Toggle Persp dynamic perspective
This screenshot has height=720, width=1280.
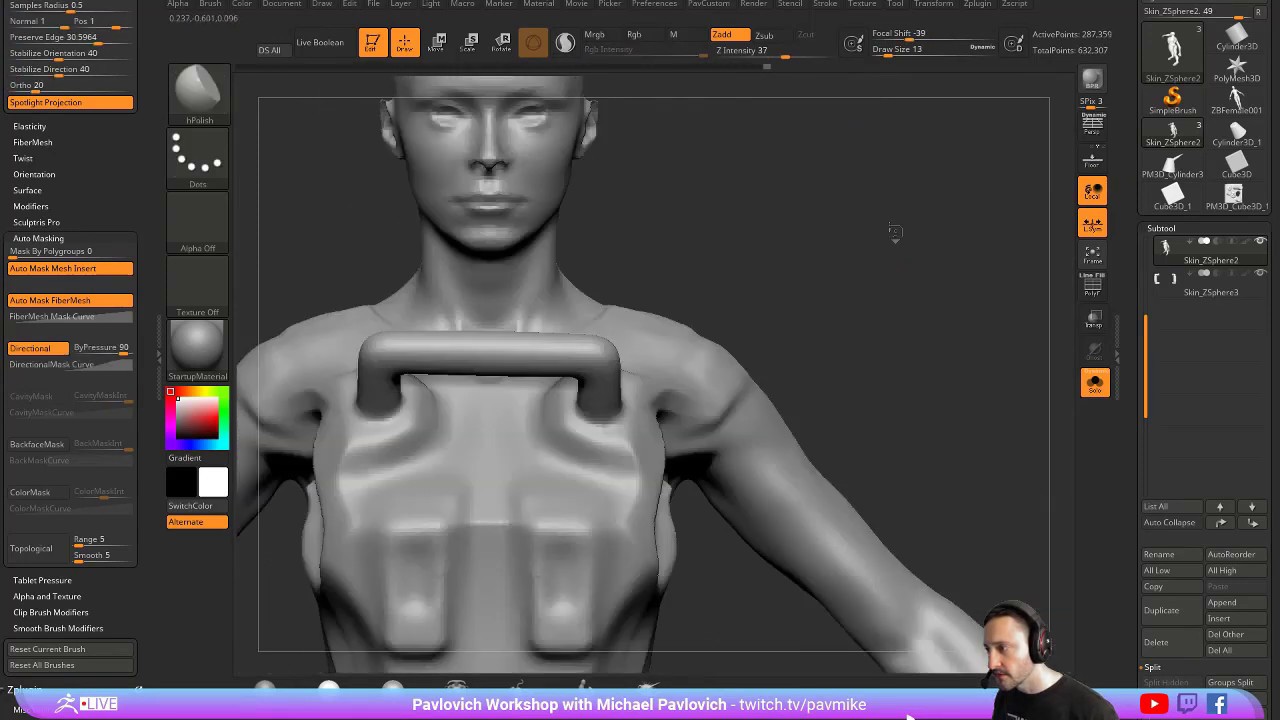(1093, 125)
